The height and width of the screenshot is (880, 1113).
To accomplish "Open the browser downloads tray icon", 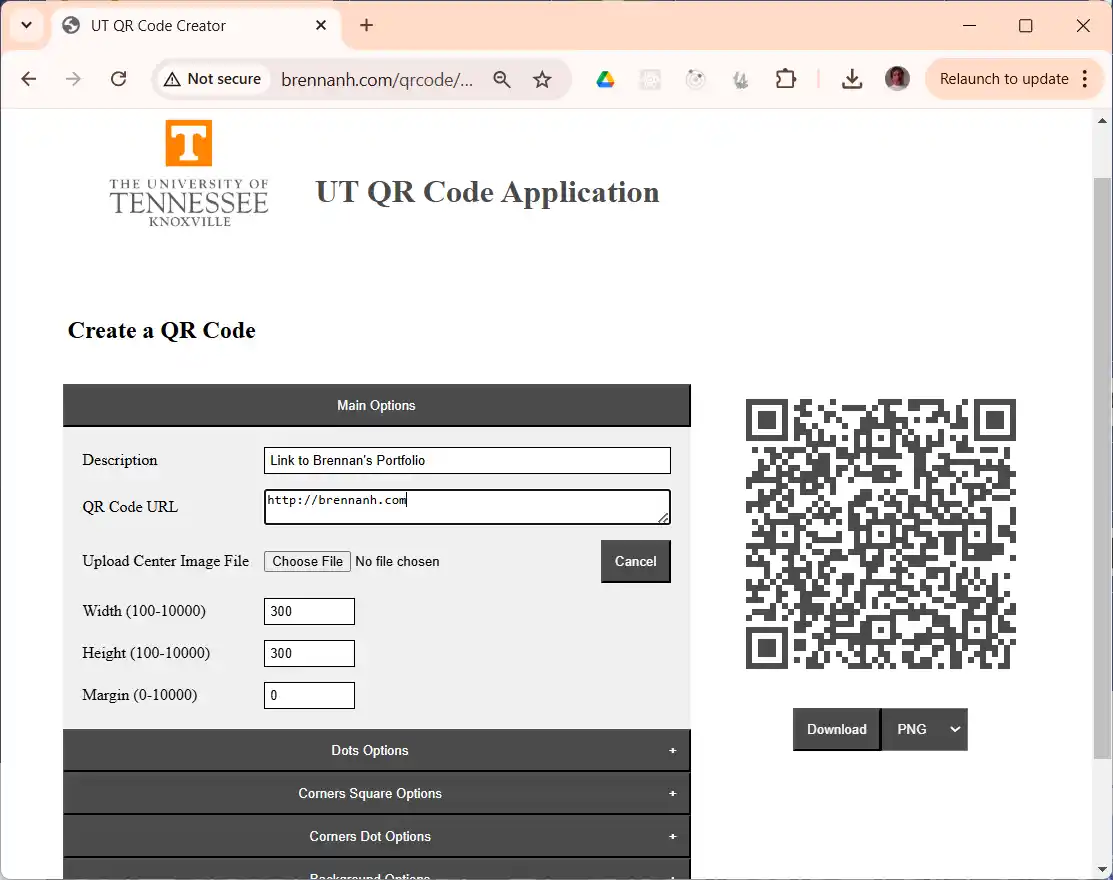I will pyautogui.click(x=852, y=79).
